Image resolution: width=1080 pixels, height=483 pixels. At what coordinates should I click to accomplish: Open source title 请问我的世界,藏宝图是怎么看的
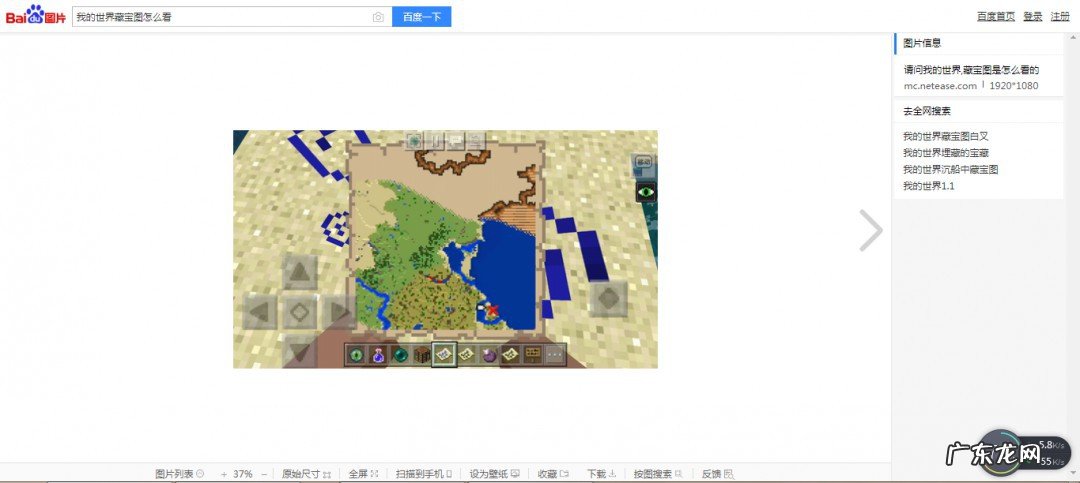(x=970, y=70)
